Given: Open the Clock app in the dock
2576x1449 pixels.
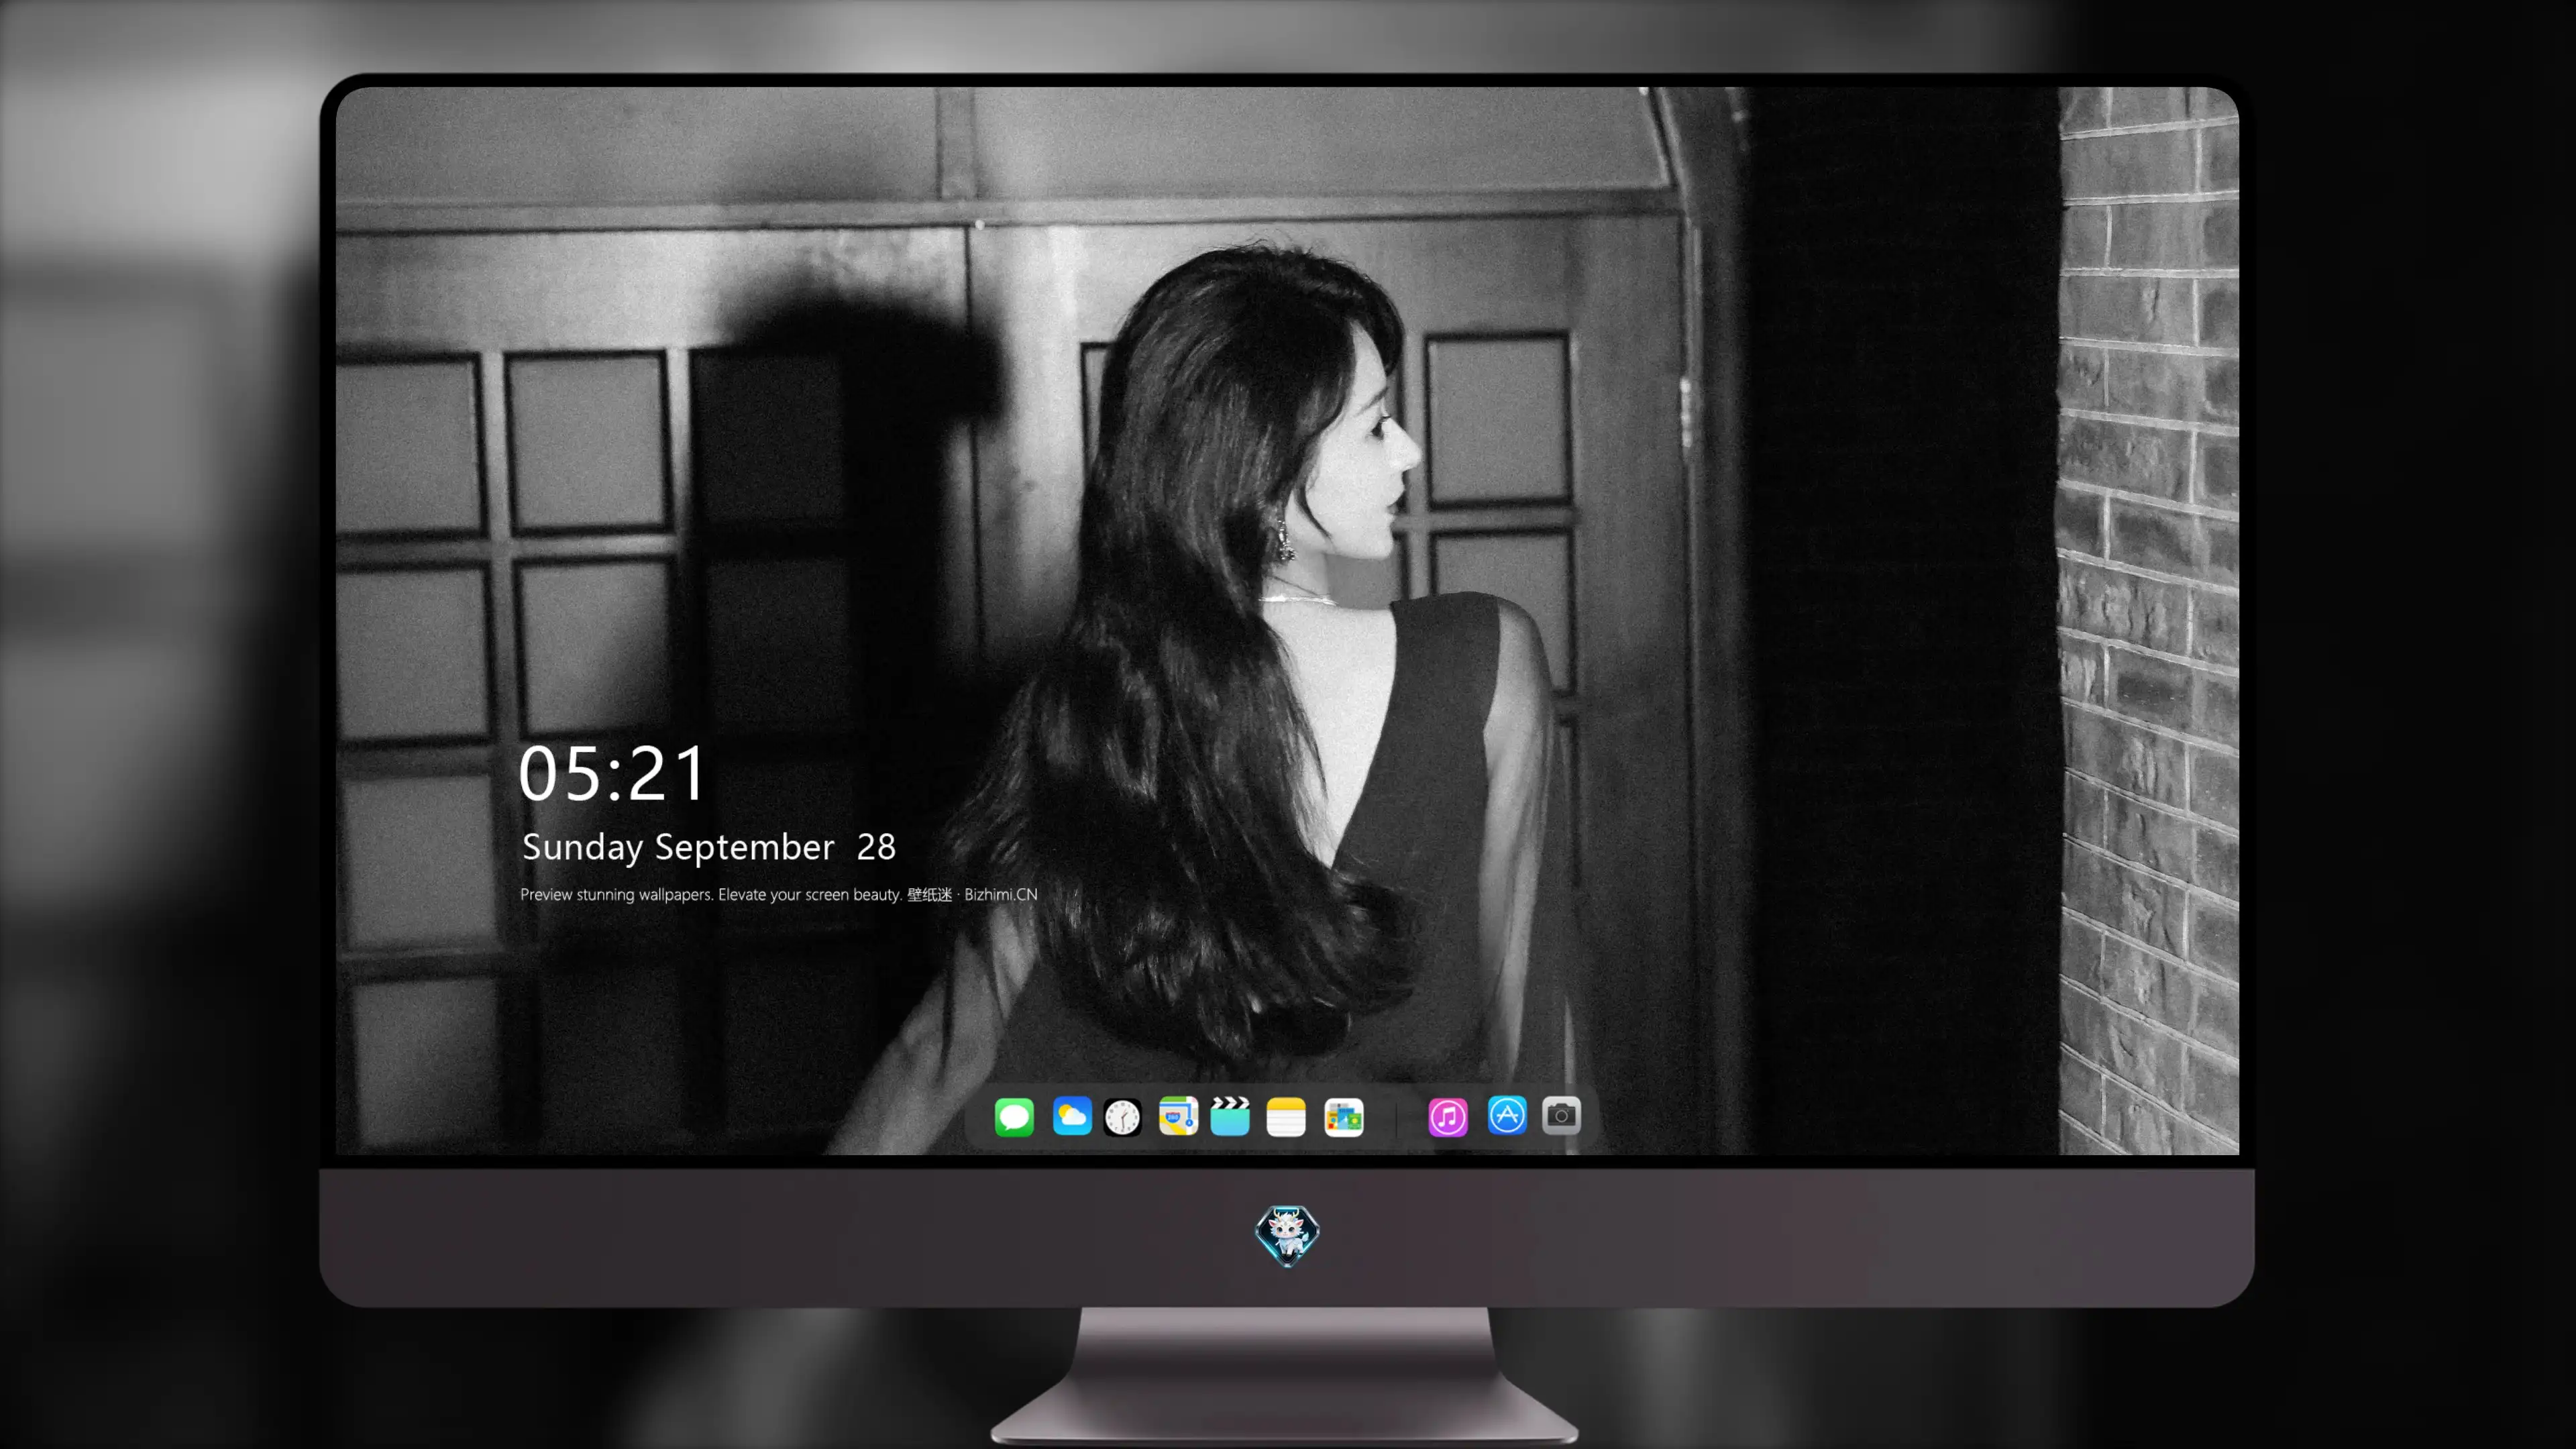Looking at the screenshot, I should (1122, 1117).
